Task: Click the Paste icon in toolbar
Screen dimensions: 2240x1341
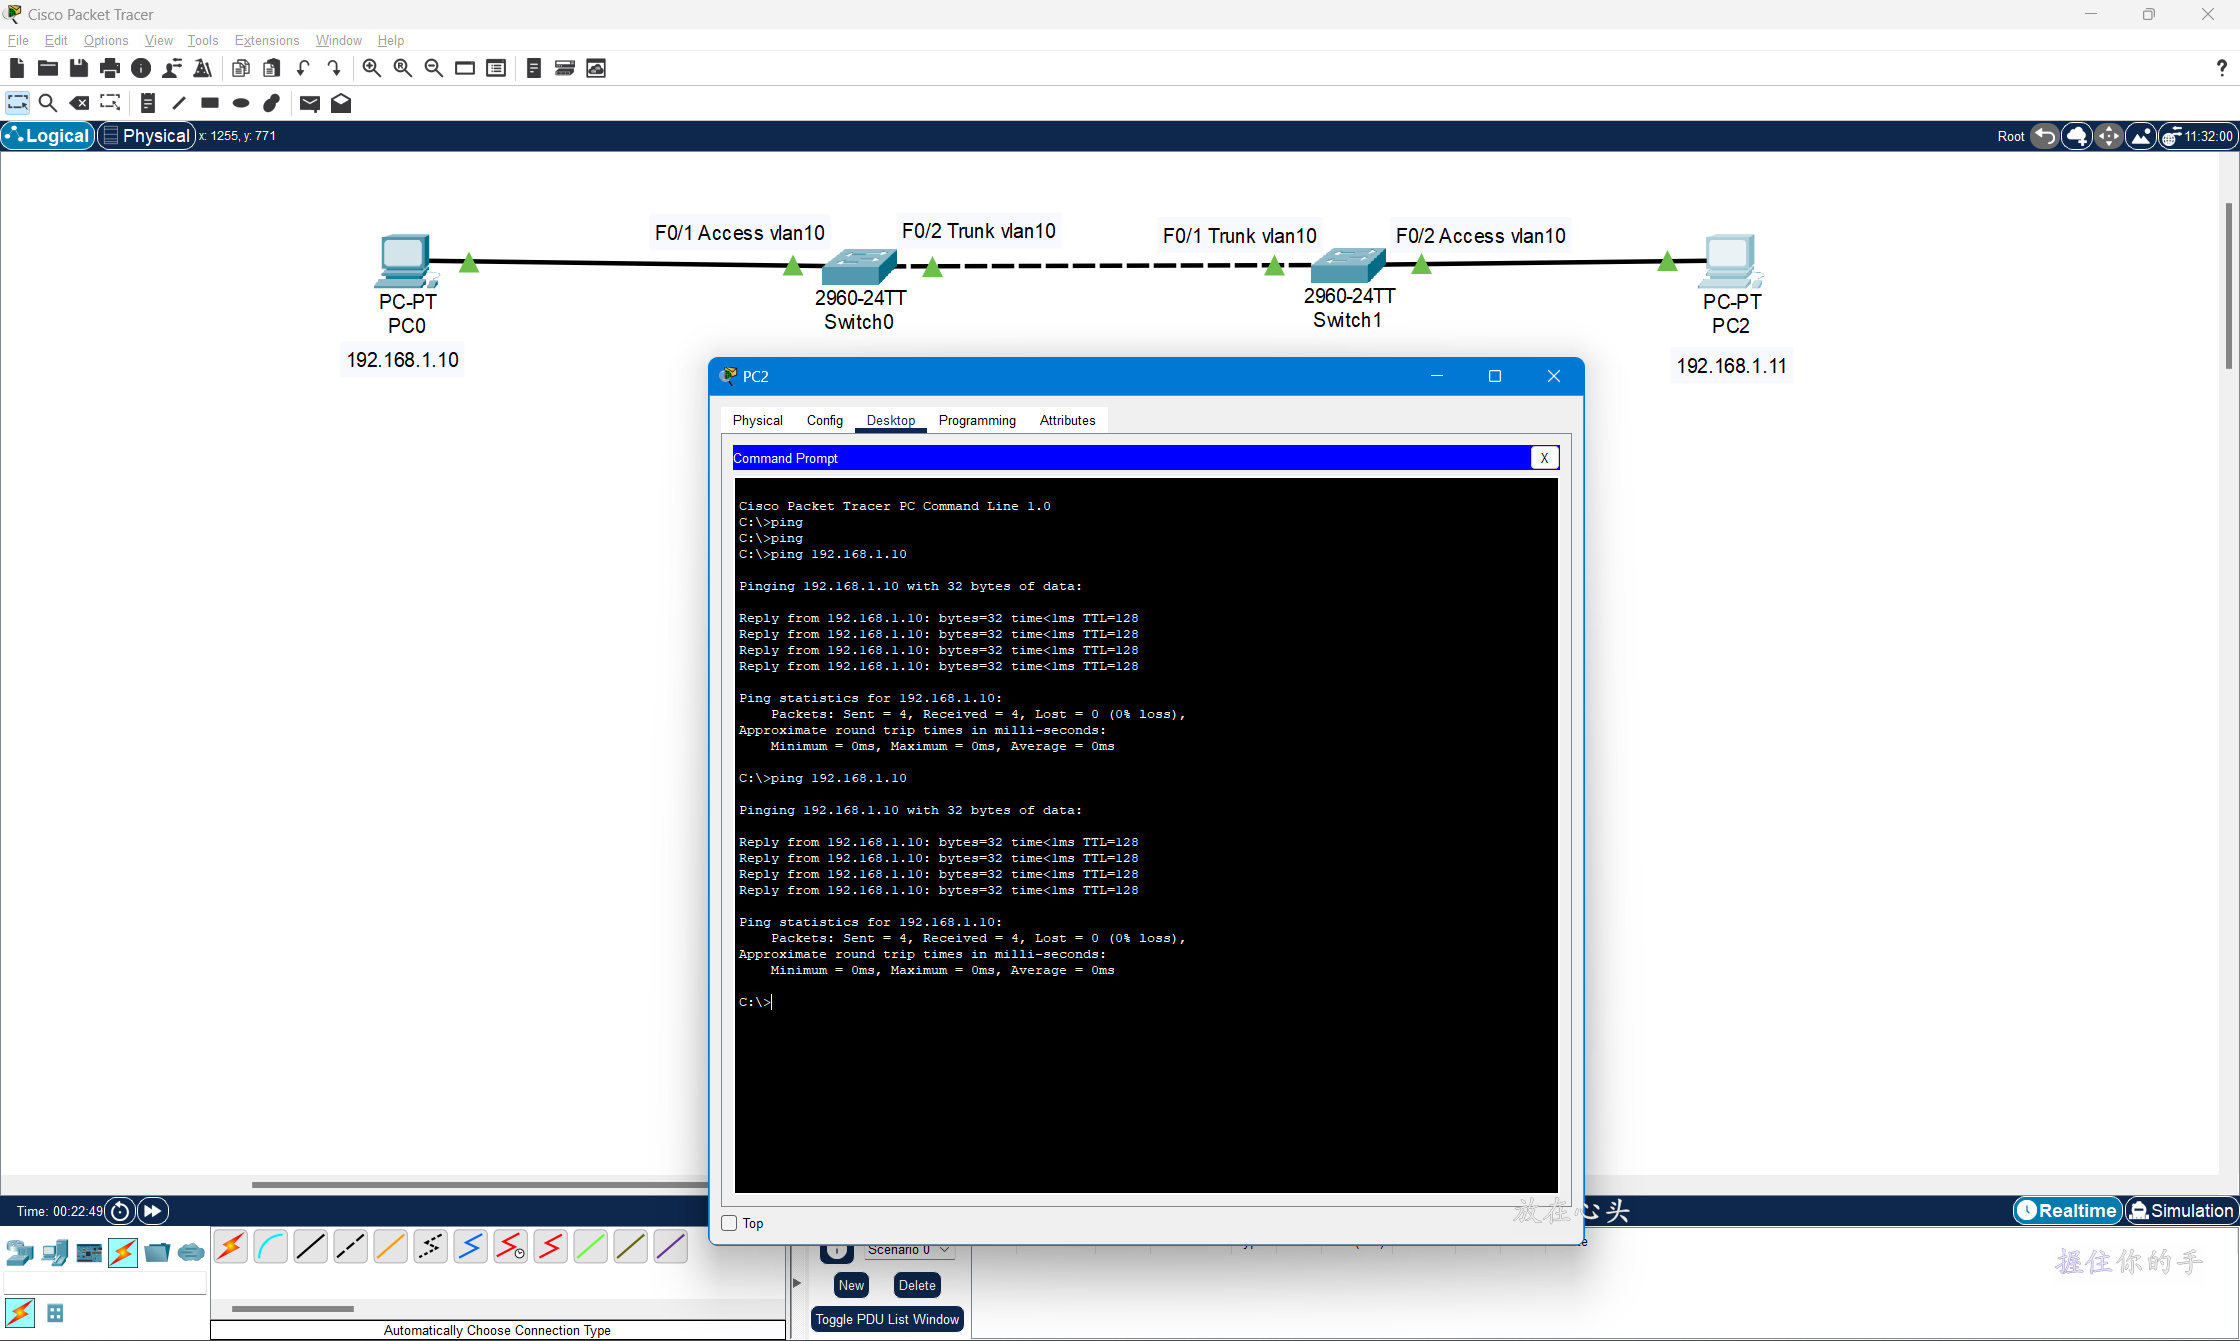Action: click(271, 68)
